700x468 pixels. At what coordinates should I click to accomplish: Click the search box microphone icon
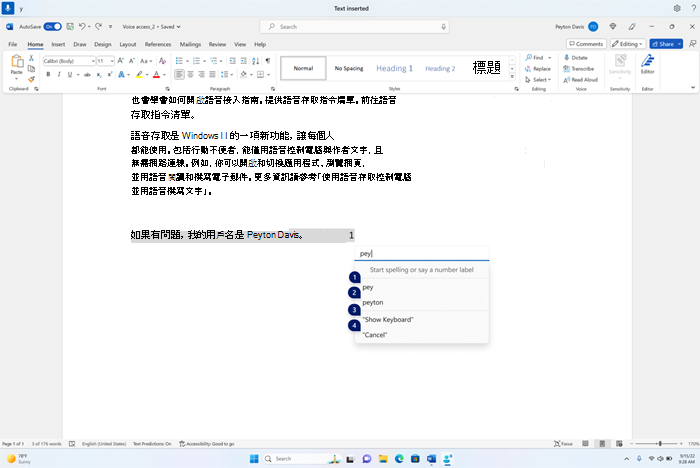[443, 27]
